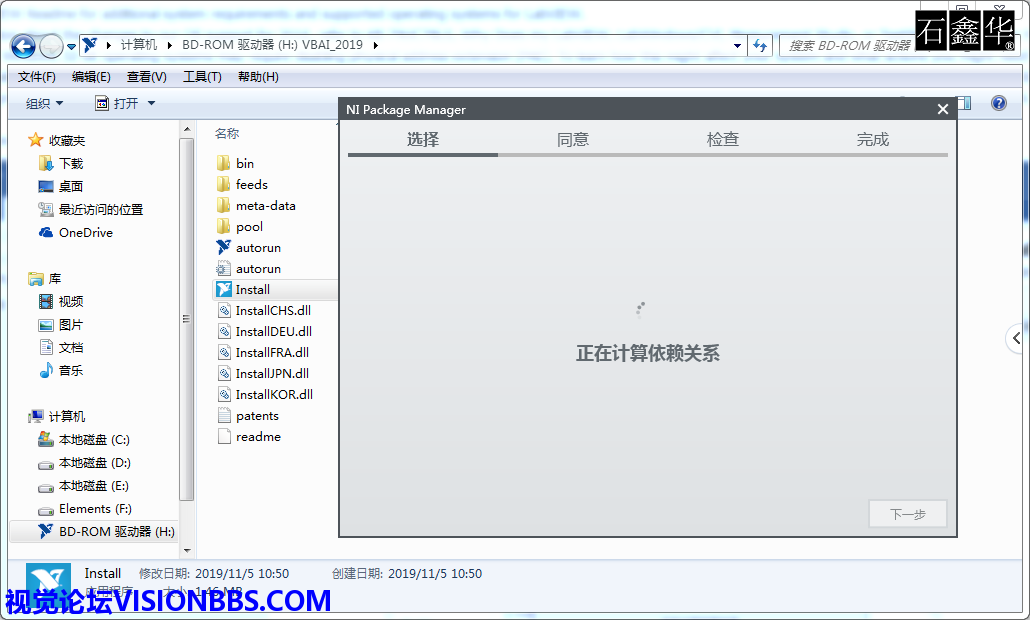Open the 查看(V) menu

coord(146,77)
